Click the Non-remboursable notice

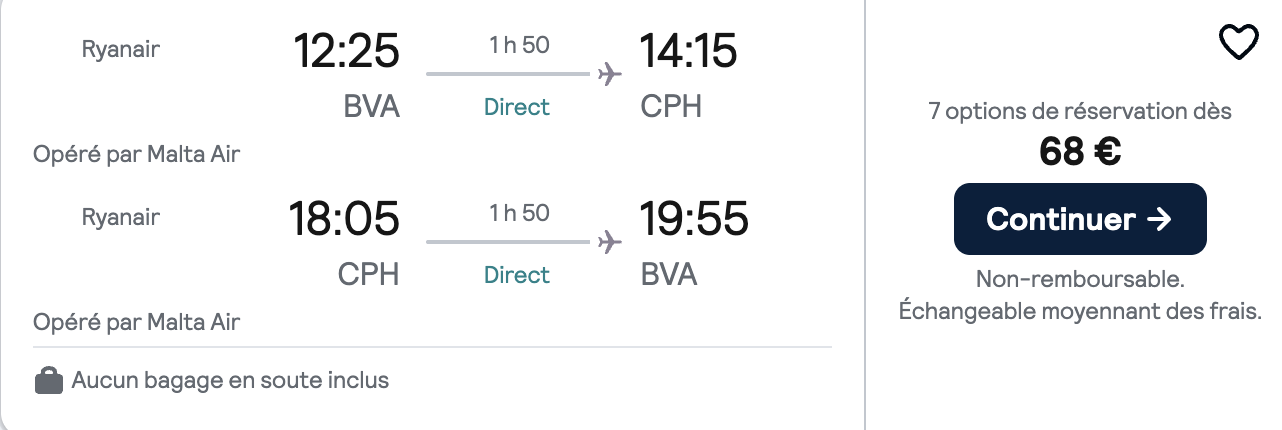[1080, 280]
